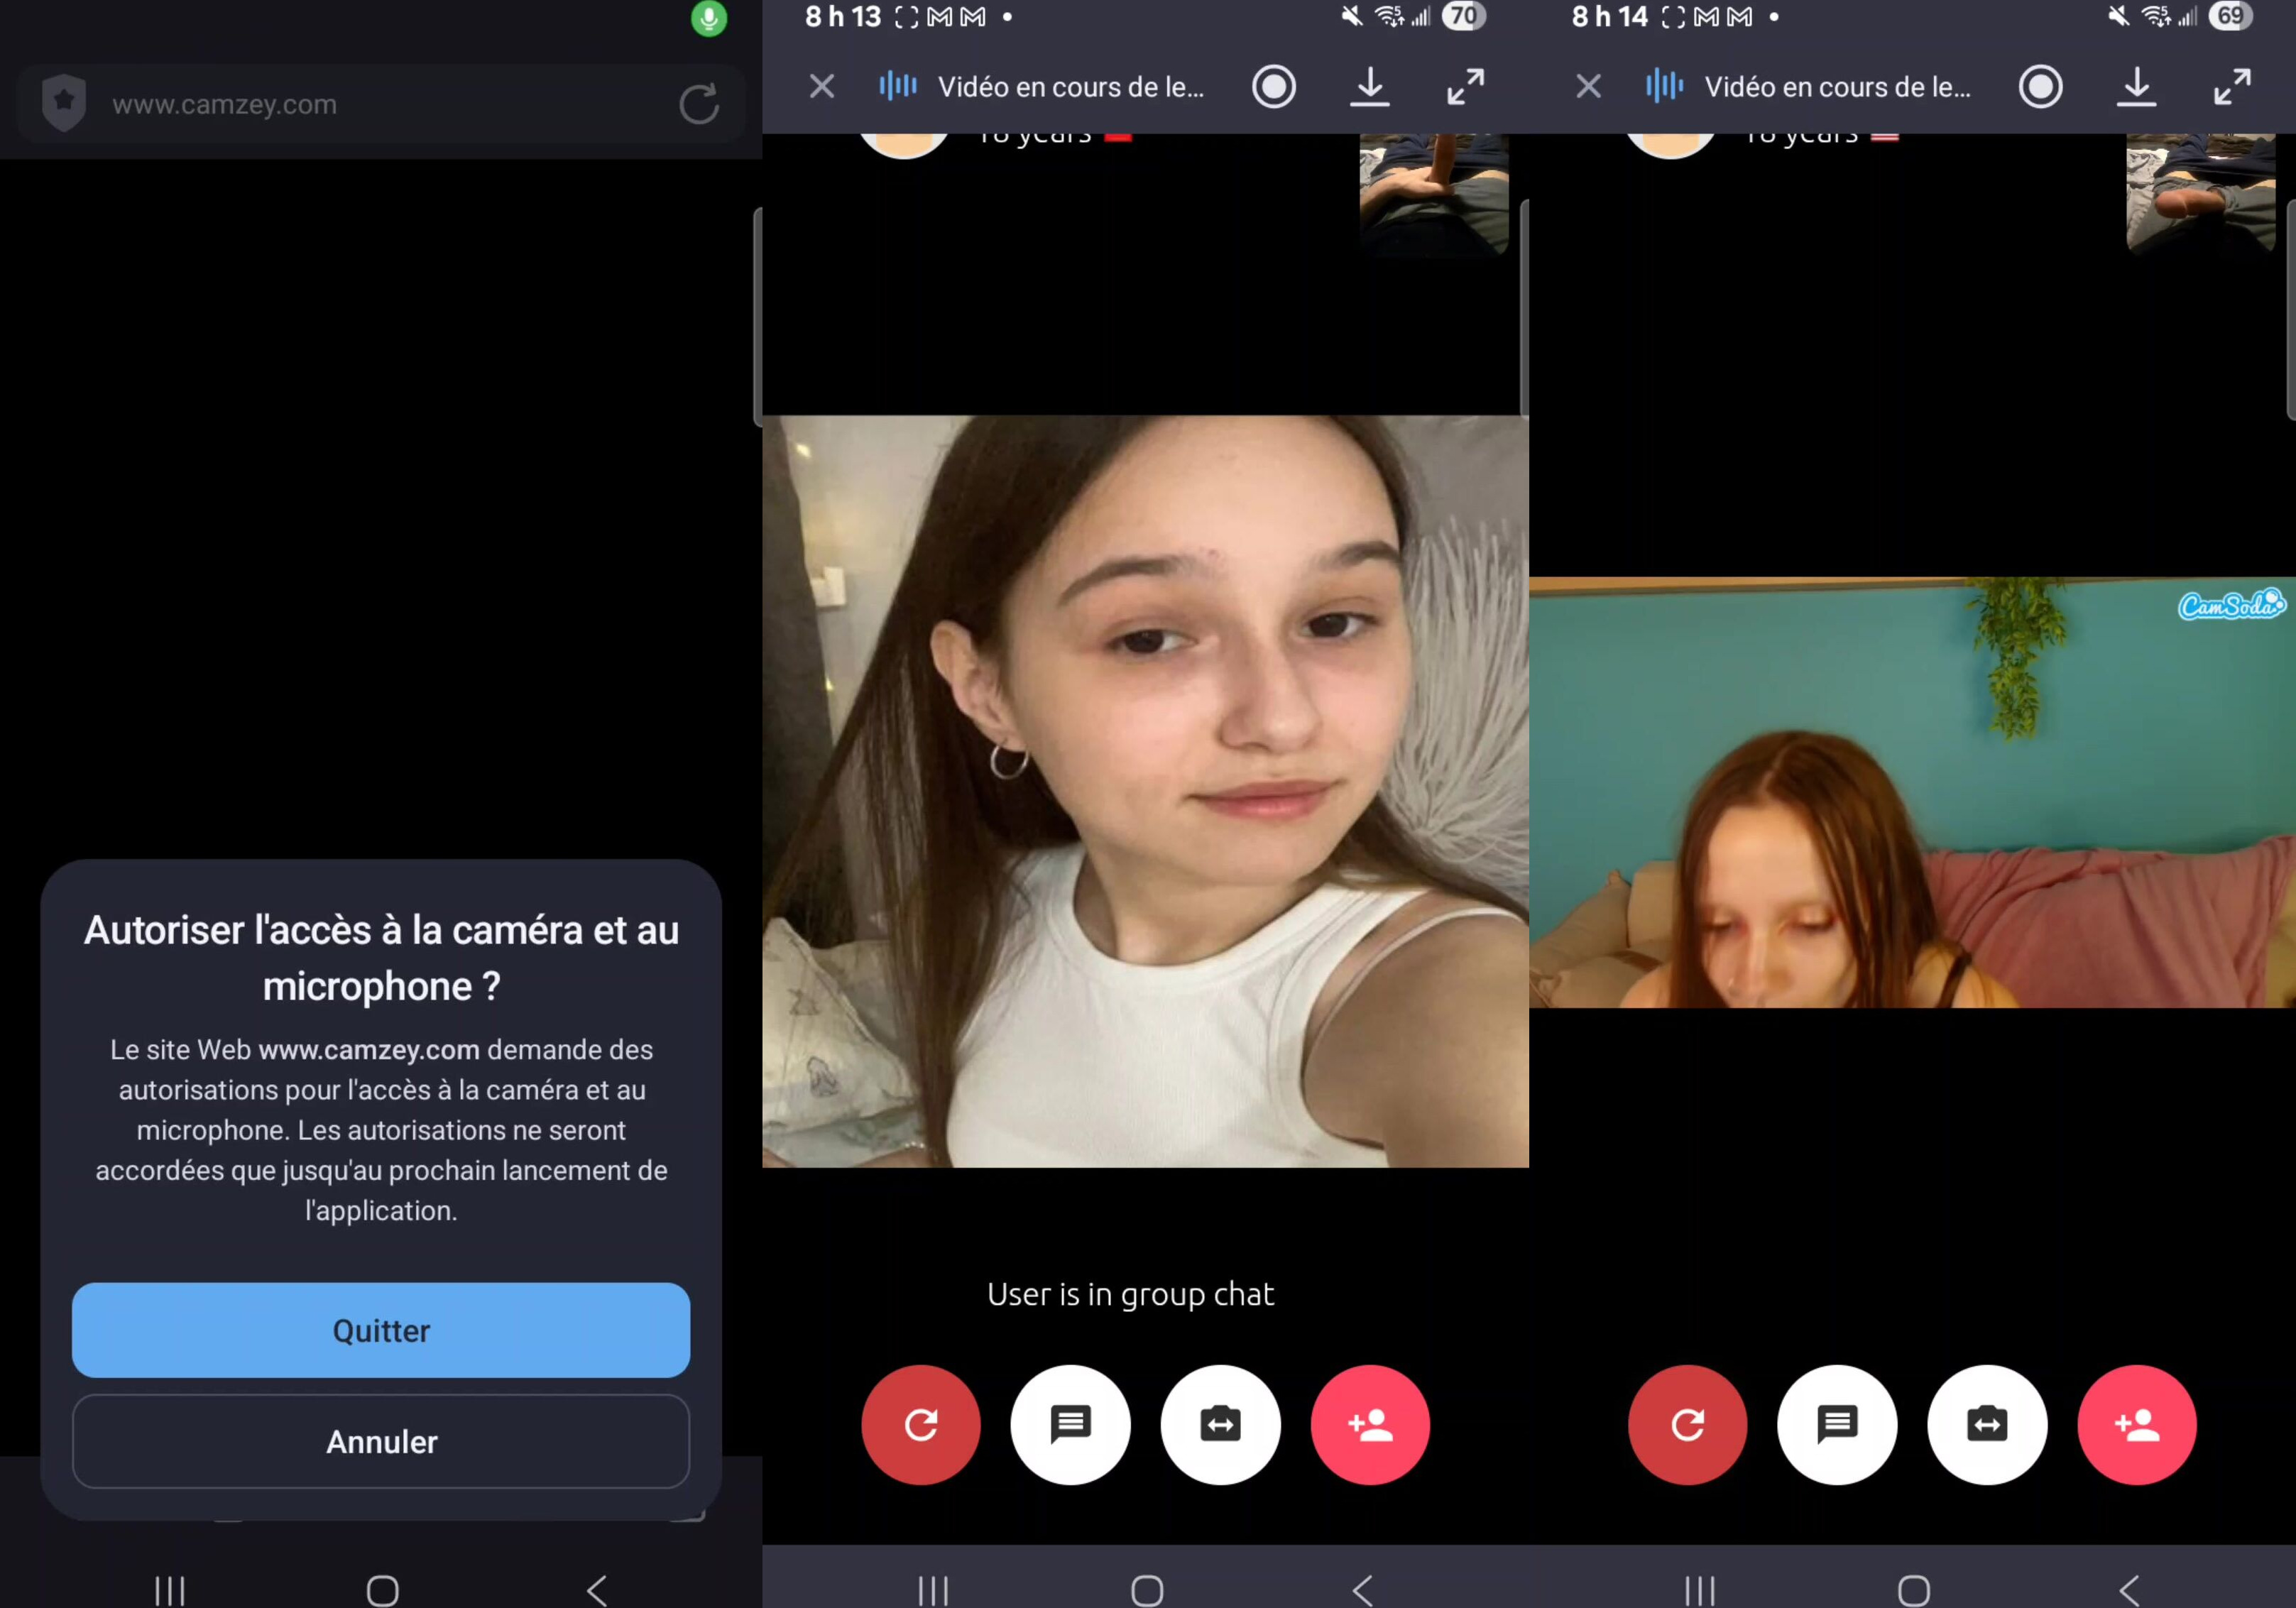
Task: Download the video on the 8 h 13 screen
Action: 1369,87
